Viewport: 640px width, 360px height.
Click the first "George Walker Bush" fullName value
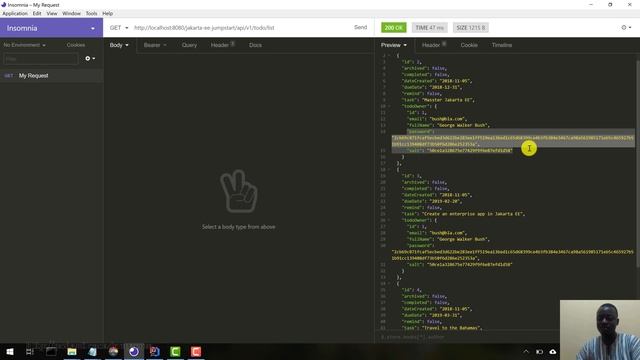463,125
